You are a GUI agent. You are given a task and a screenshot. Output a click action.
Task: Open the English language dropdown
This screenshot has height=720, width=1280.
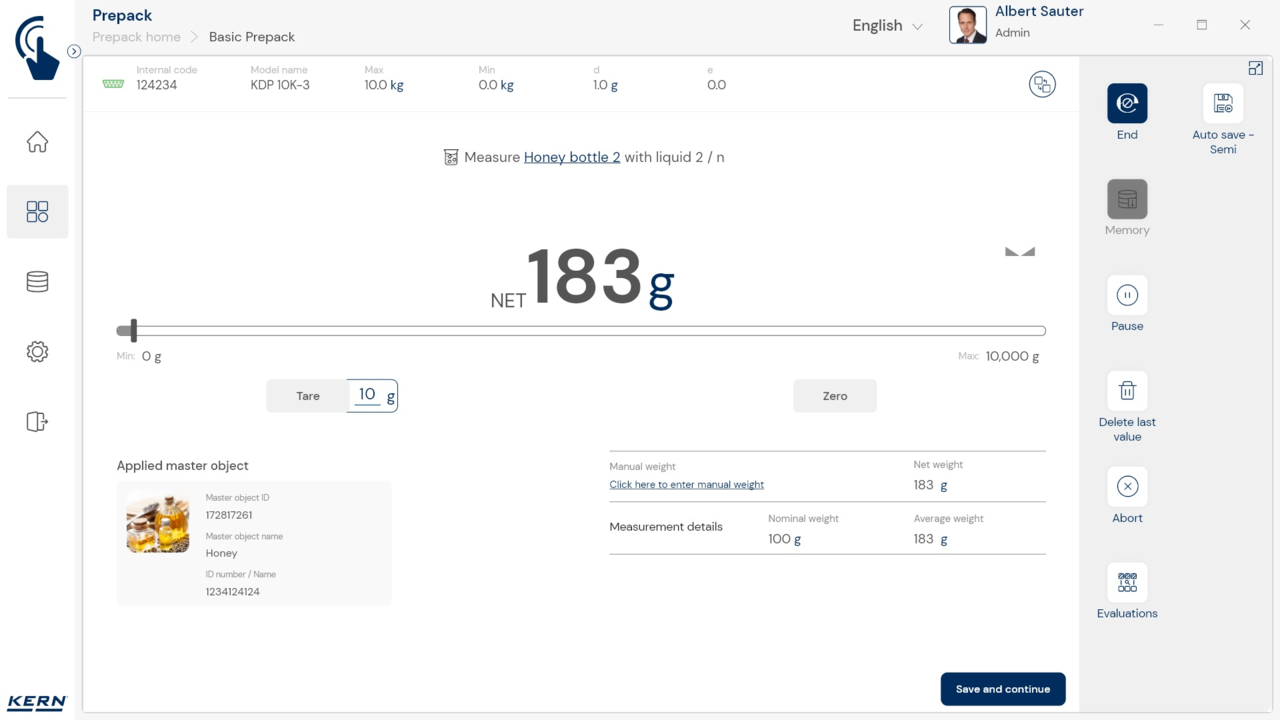coord(887,26)
